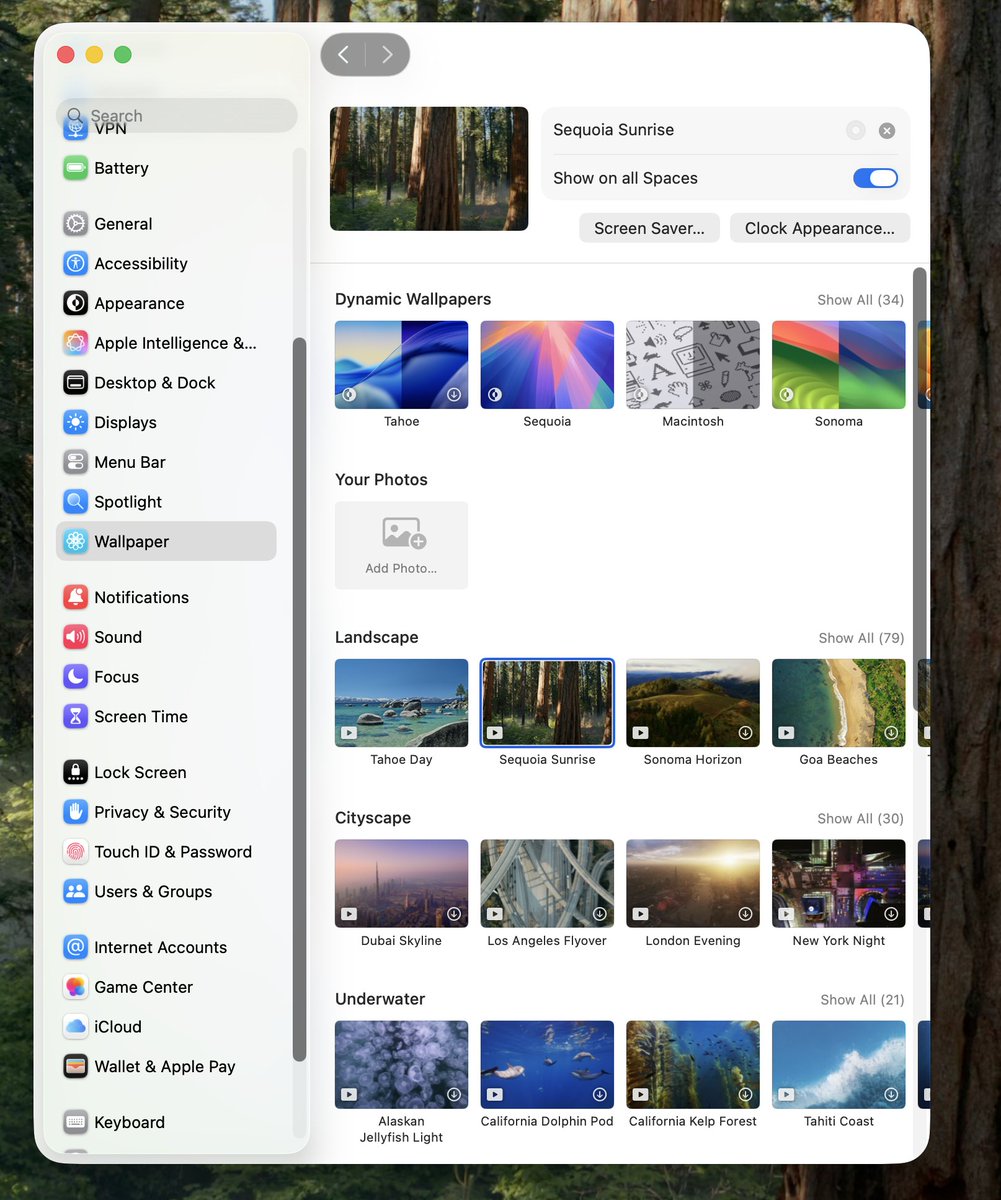This screenshot has width=1001, height=1200.
Task: Go back with the left chevron
Action: 343,55
